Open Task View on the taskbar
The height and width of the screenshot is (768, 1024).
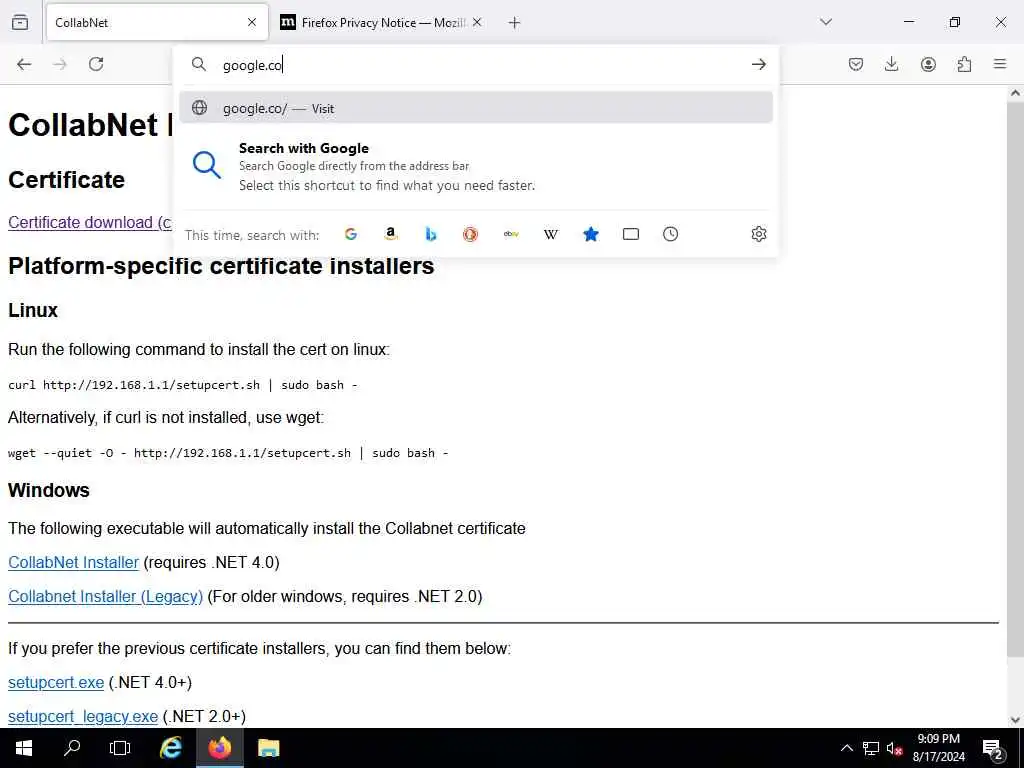tap(120, 748)
